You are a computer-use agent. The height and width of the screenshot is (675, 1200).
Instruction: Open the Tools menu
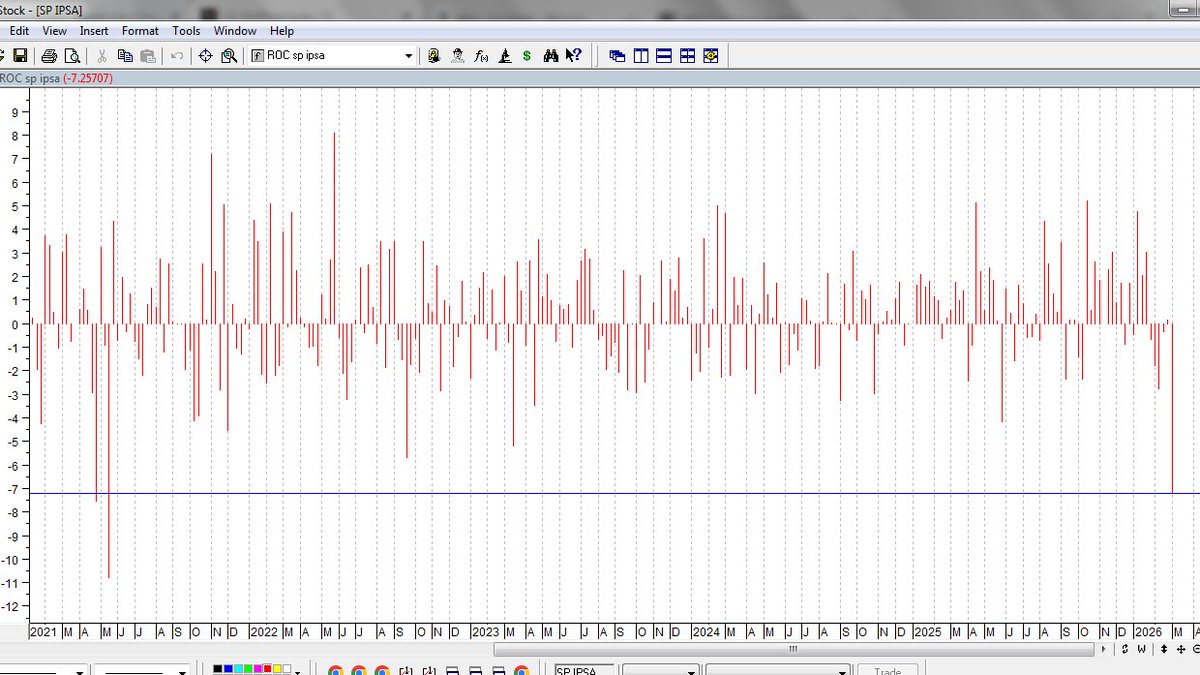[x=186, y=31]
